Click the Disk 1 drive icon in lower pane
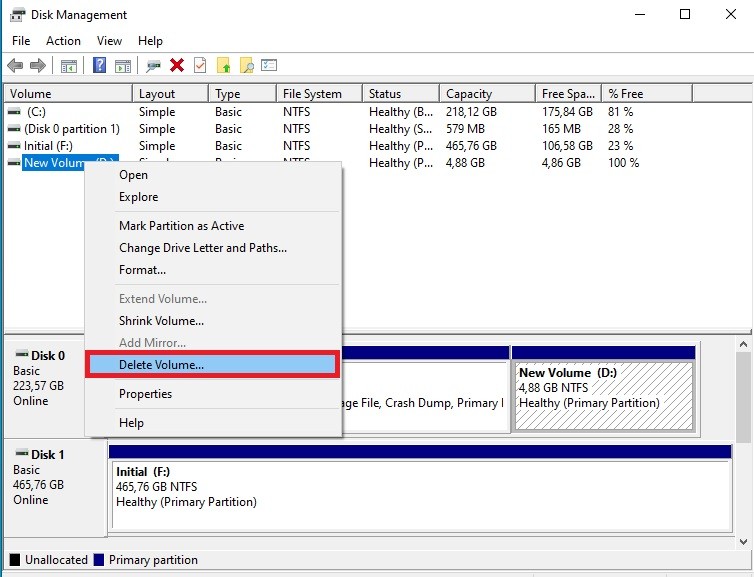Screen dimensions: 754x577 tap(22, 453)
